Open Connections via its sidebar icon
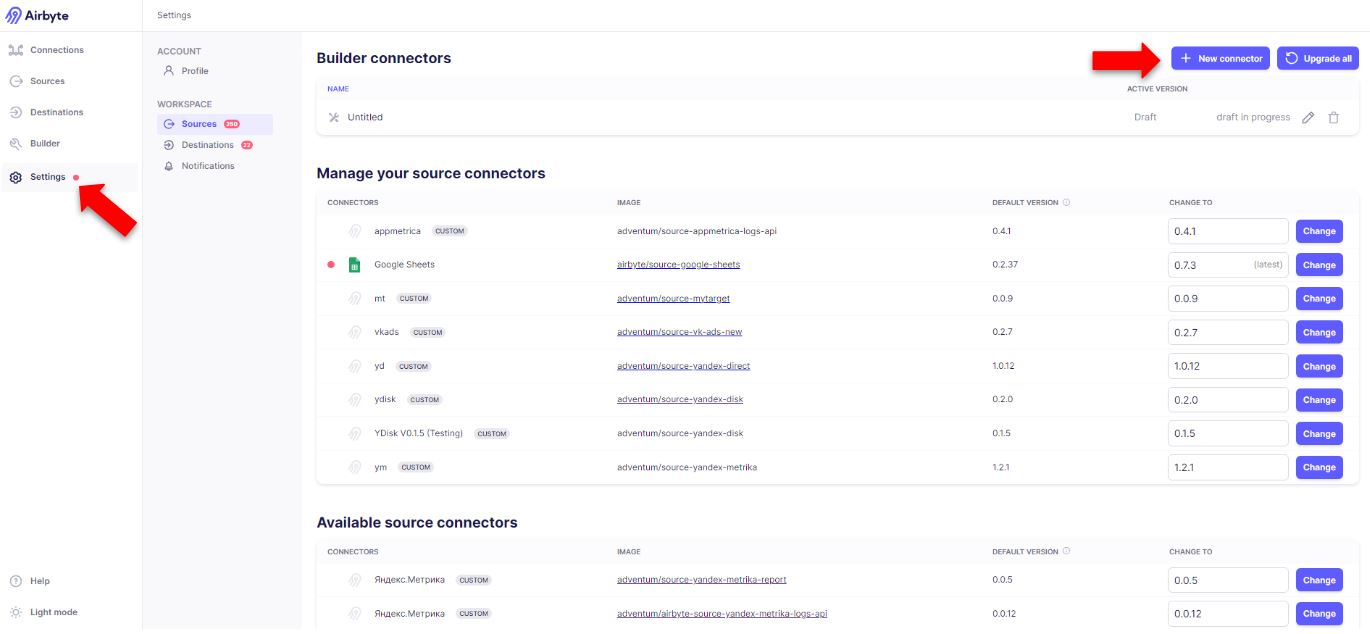Viewport: 1370px width, 634px height. click(x=16, y=50)
